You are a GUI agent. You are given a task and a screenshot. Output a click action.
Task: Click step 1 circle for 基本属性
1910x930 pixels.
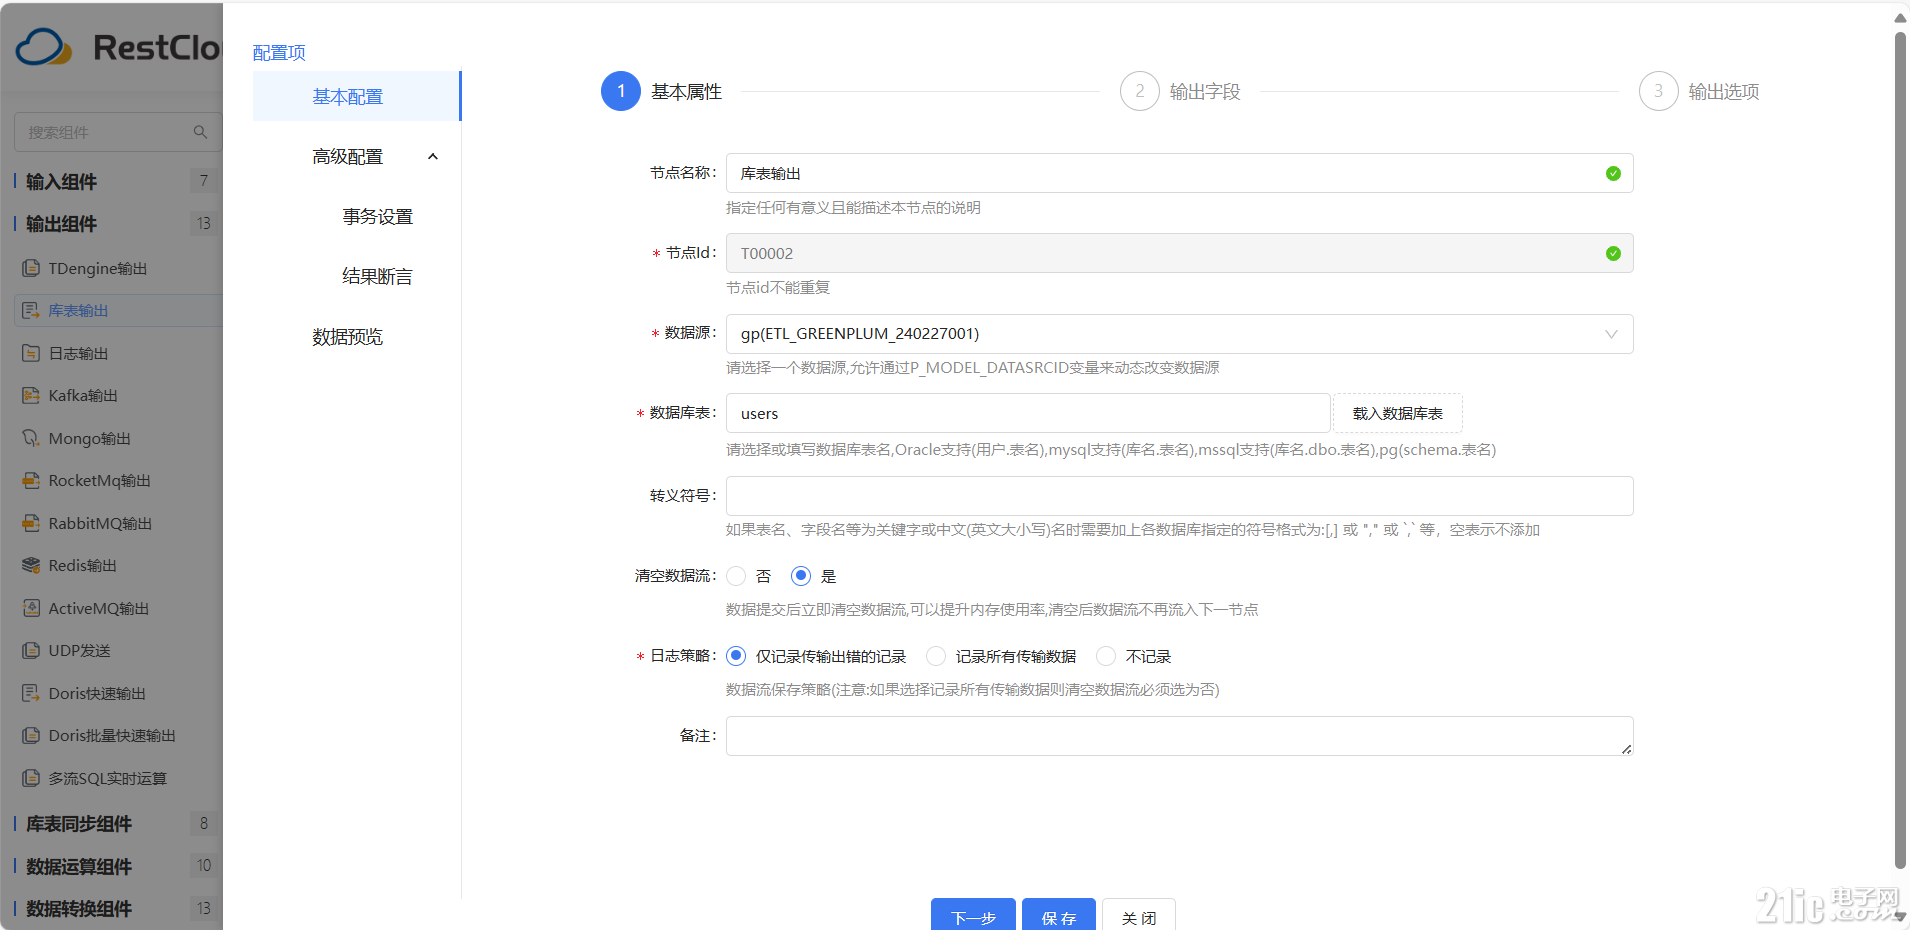[621, 91]
